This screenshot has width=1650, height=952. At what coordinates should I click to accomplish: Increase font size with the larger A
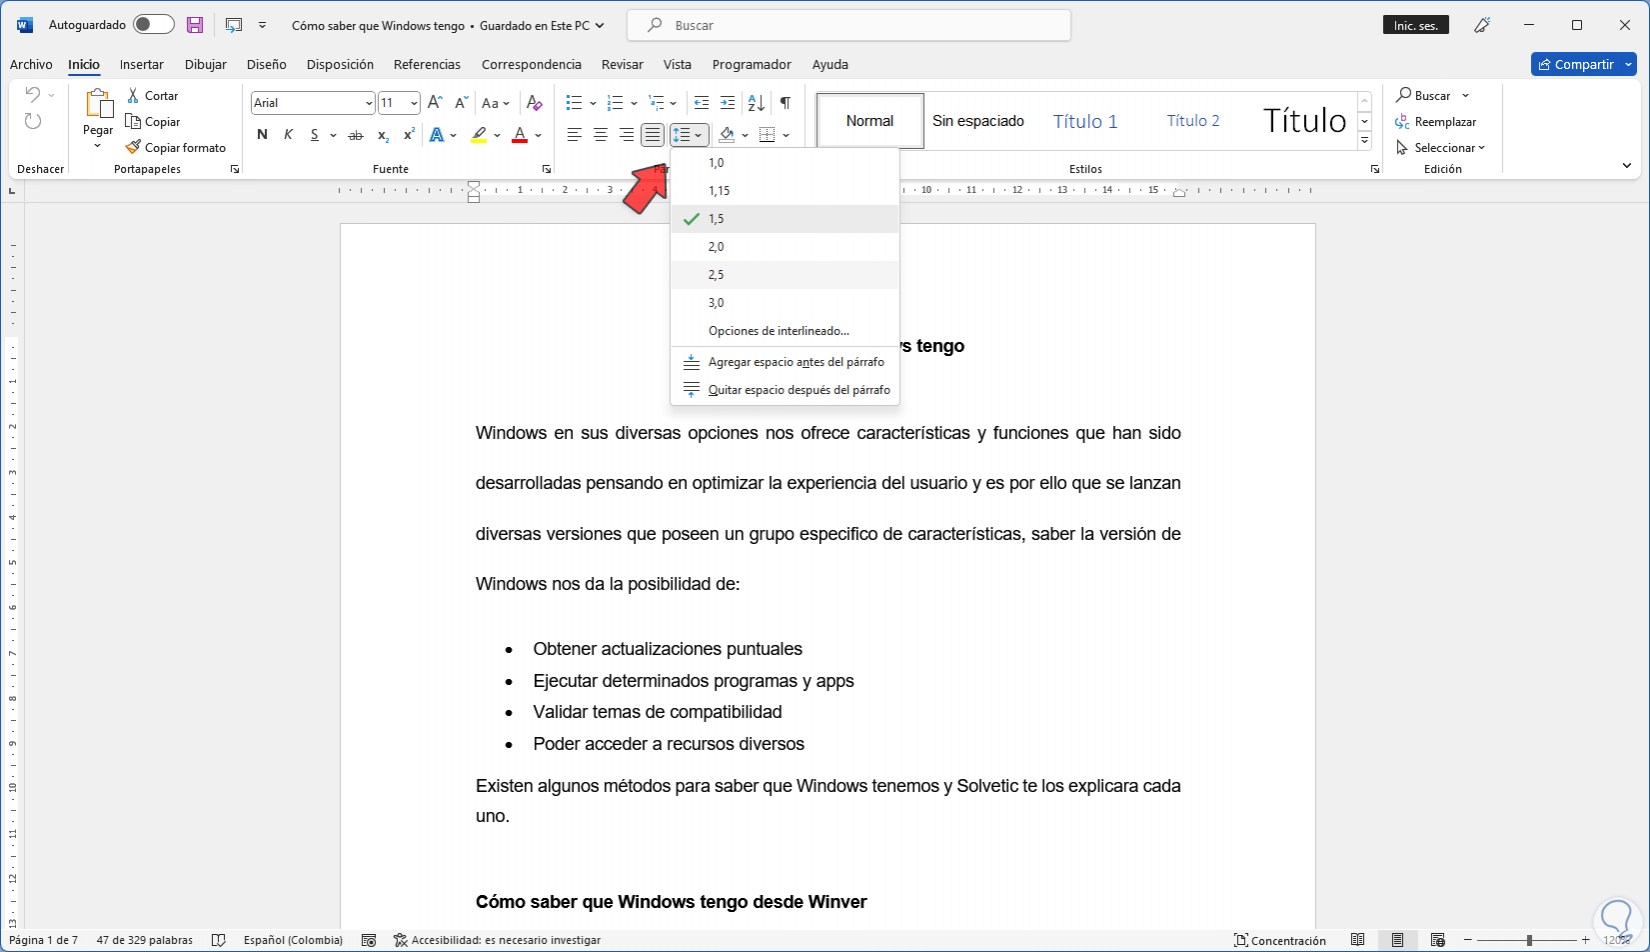click(435, 102)
